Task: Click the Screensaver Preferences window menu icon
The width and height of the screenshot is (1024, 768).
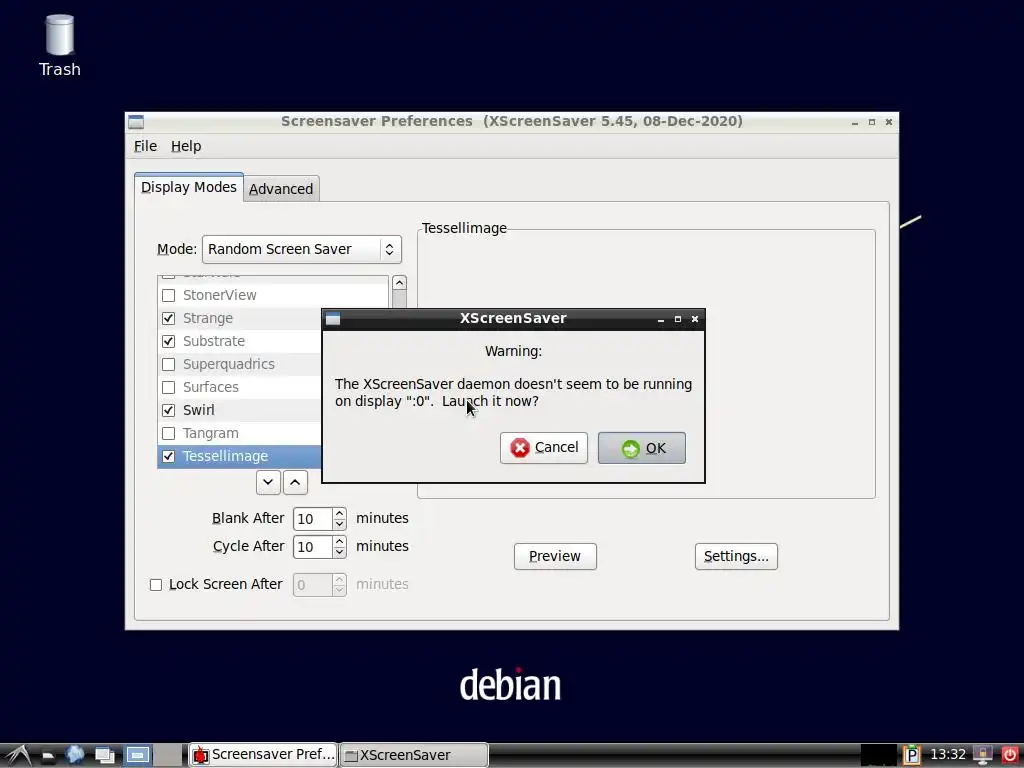Action: tap(136, 122)
